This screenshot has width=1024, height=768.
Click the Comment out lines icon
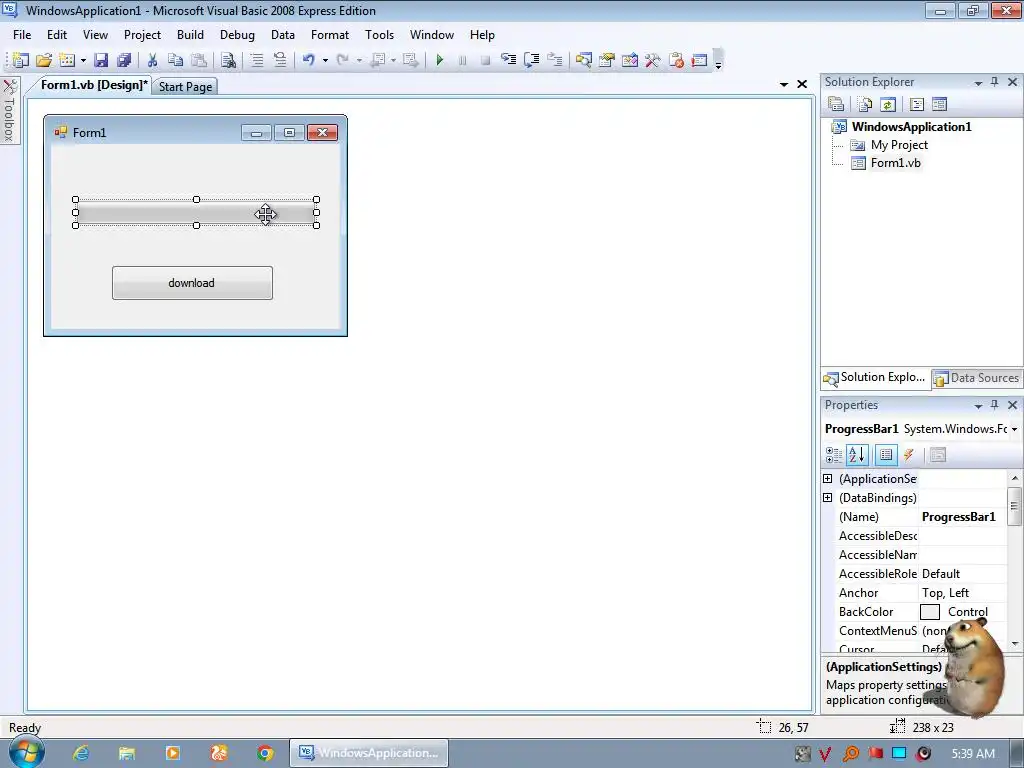[x=257, y=60]
